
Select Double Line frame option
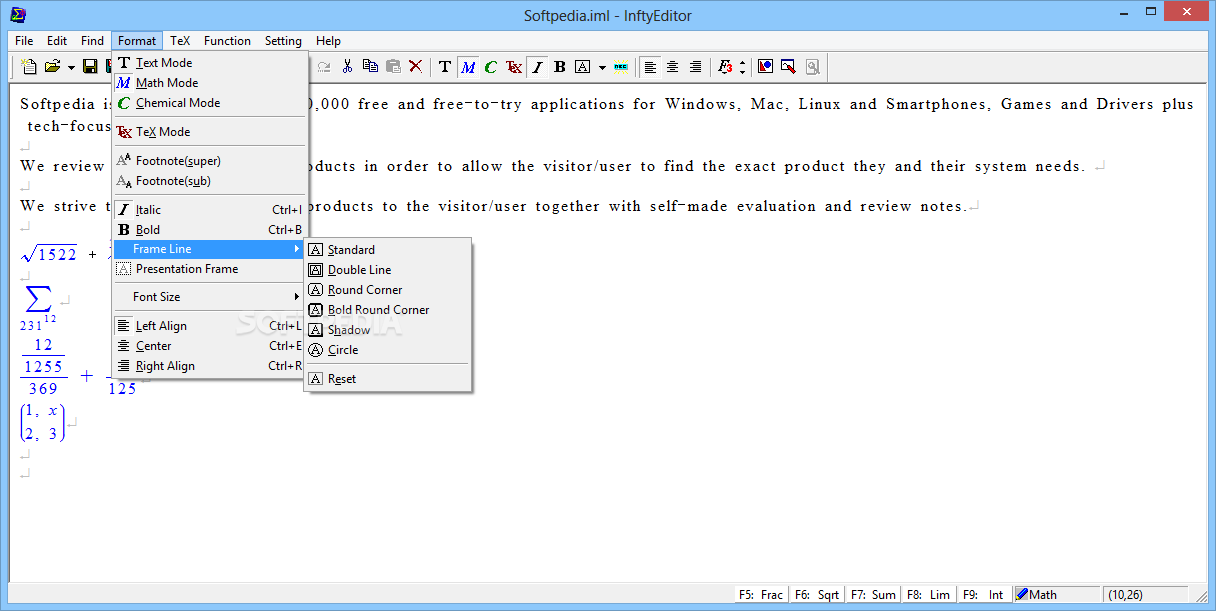[x=387, y=270]
